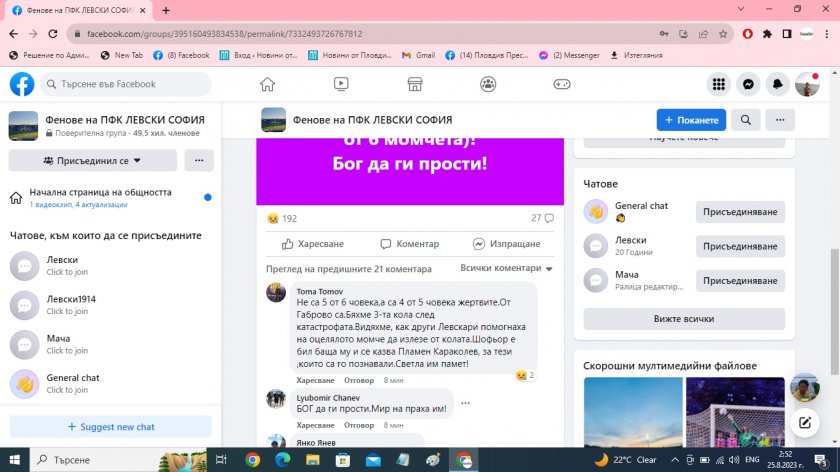Image resolution: width=840 pixels, height=472 pixels.
Task: Click the Поканете invite button
Action: [x=691, y=120]
